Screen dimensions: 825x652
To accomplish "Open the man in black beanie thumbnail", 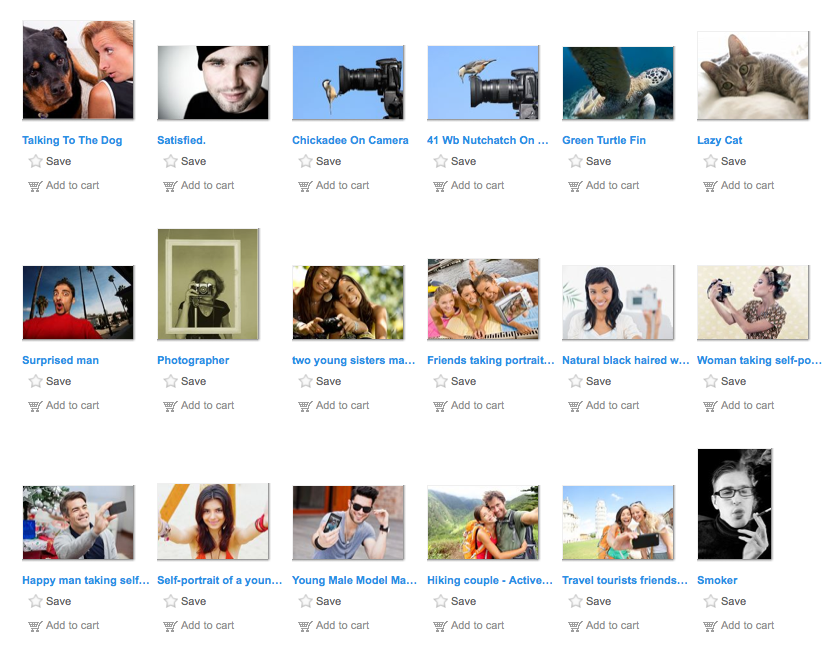I will click(213, 82).
